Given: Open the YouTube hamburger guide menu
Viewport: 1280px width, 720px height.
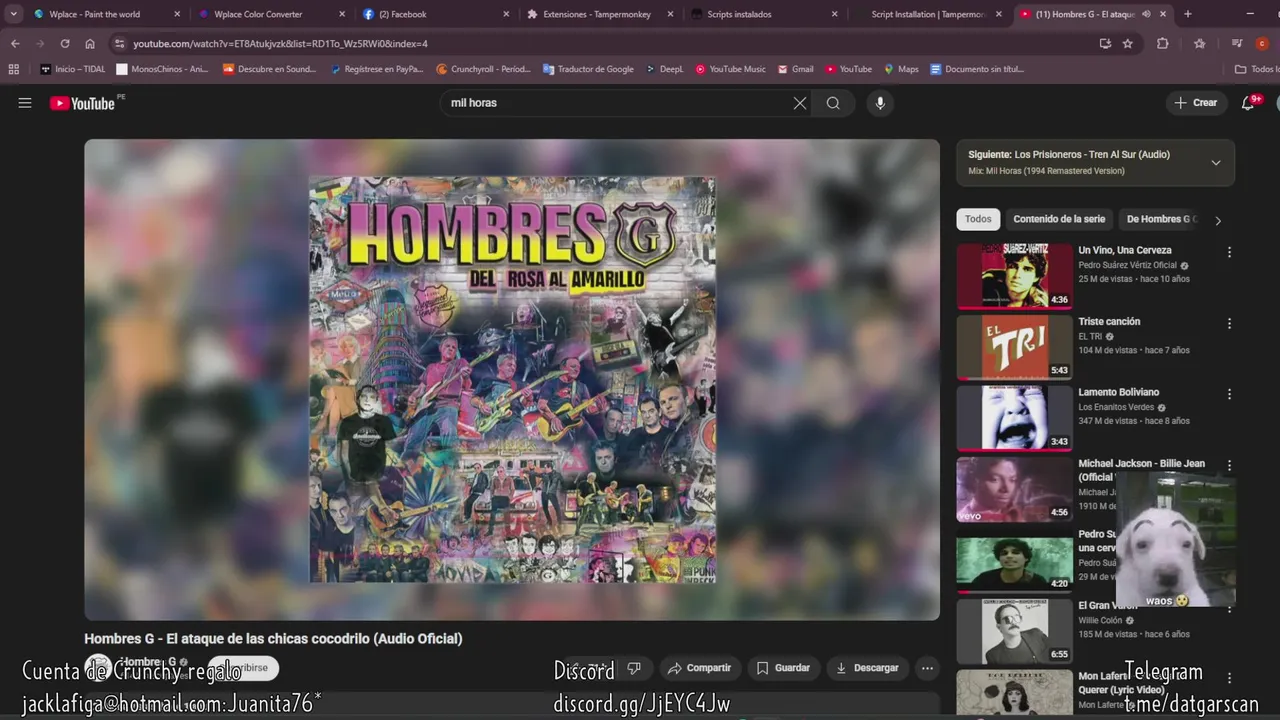Looking at the screenshot, I should point(25,103).
